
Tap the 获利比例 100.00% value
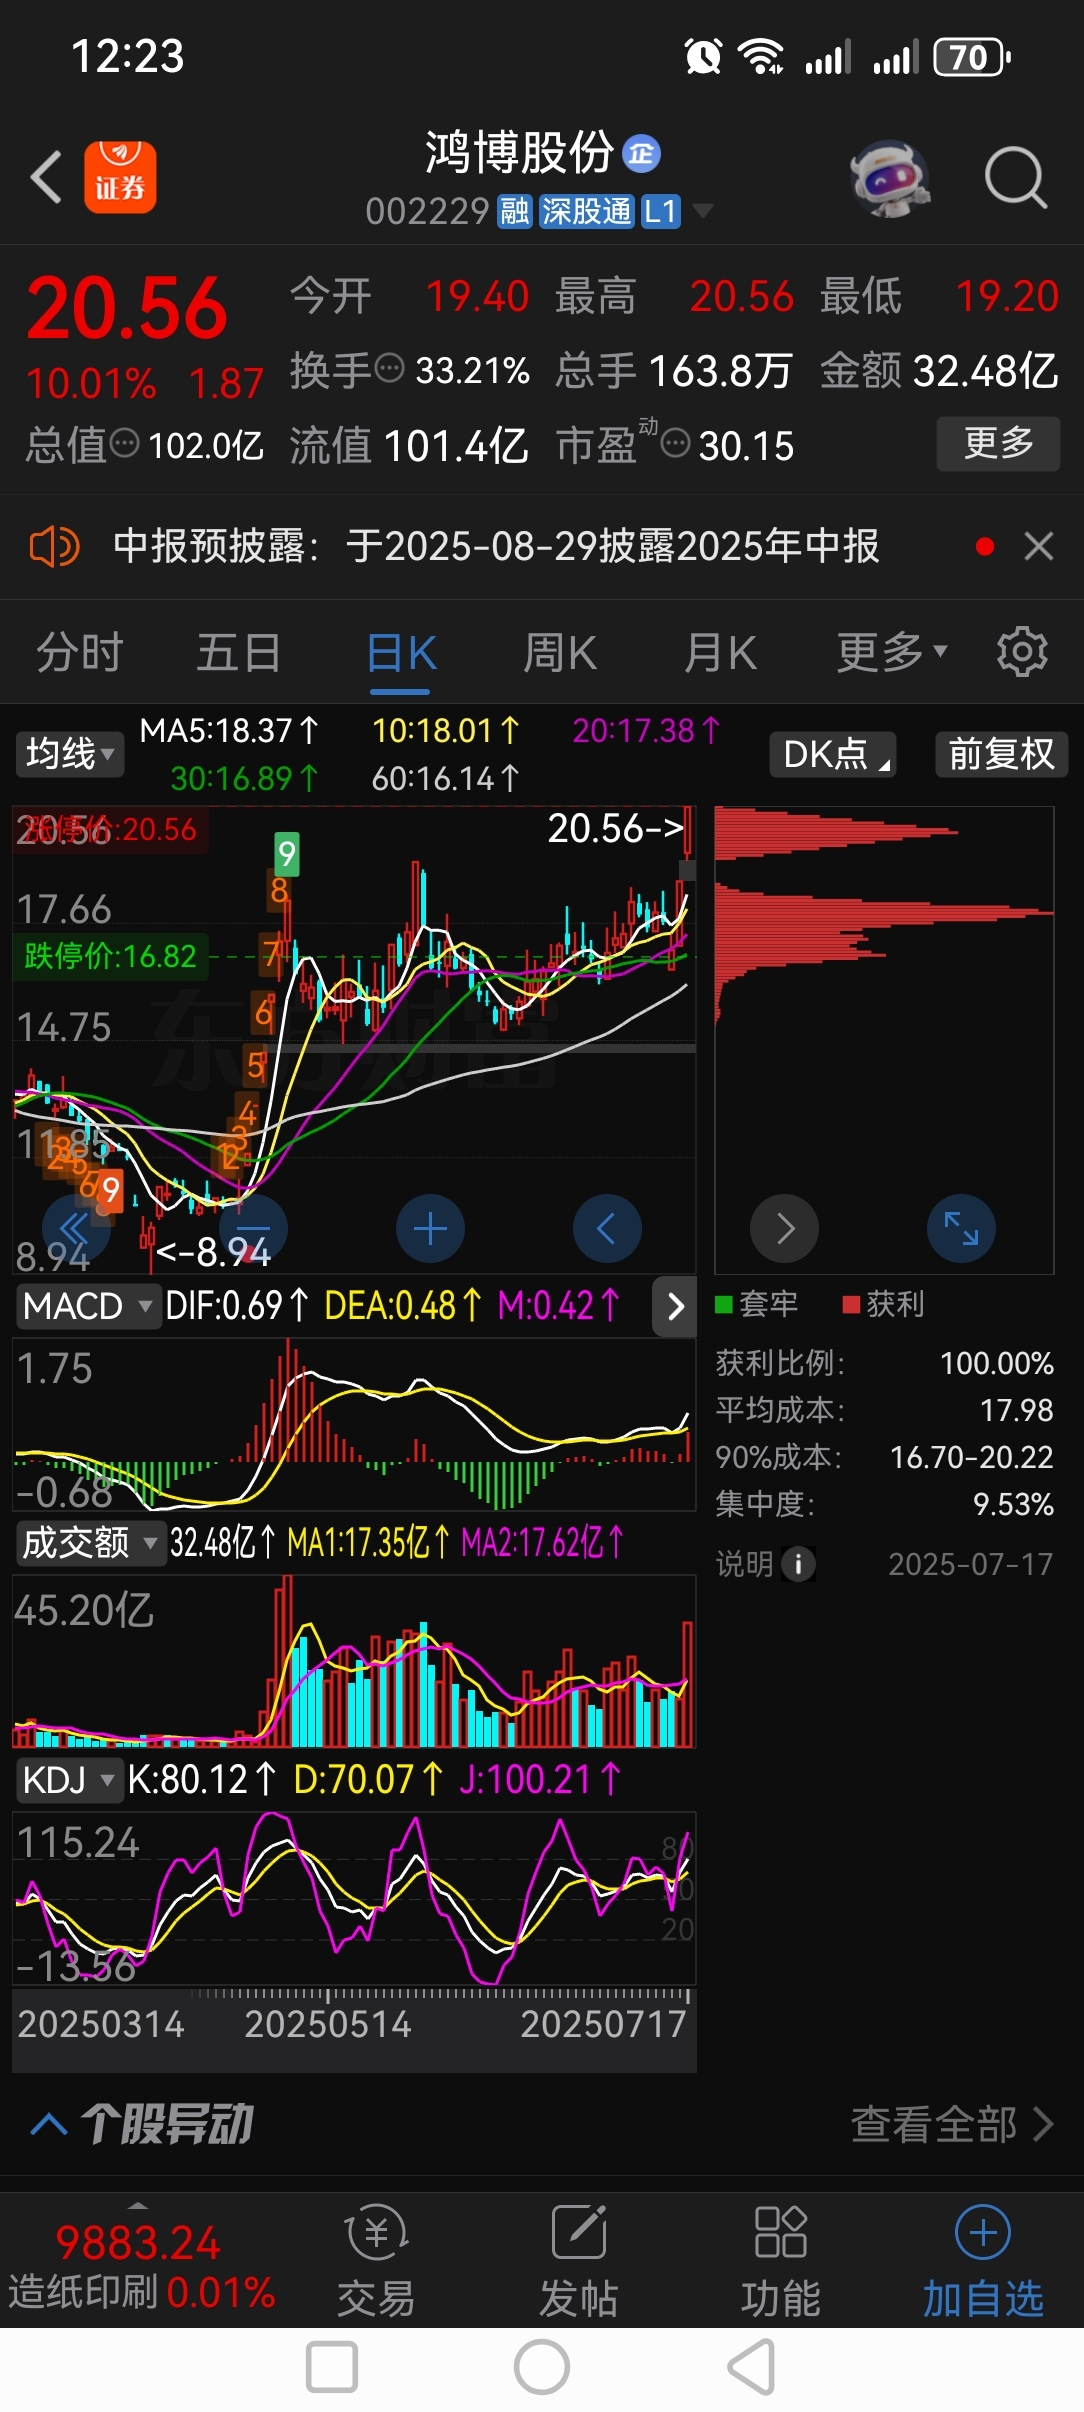[x=996, y=1364]
